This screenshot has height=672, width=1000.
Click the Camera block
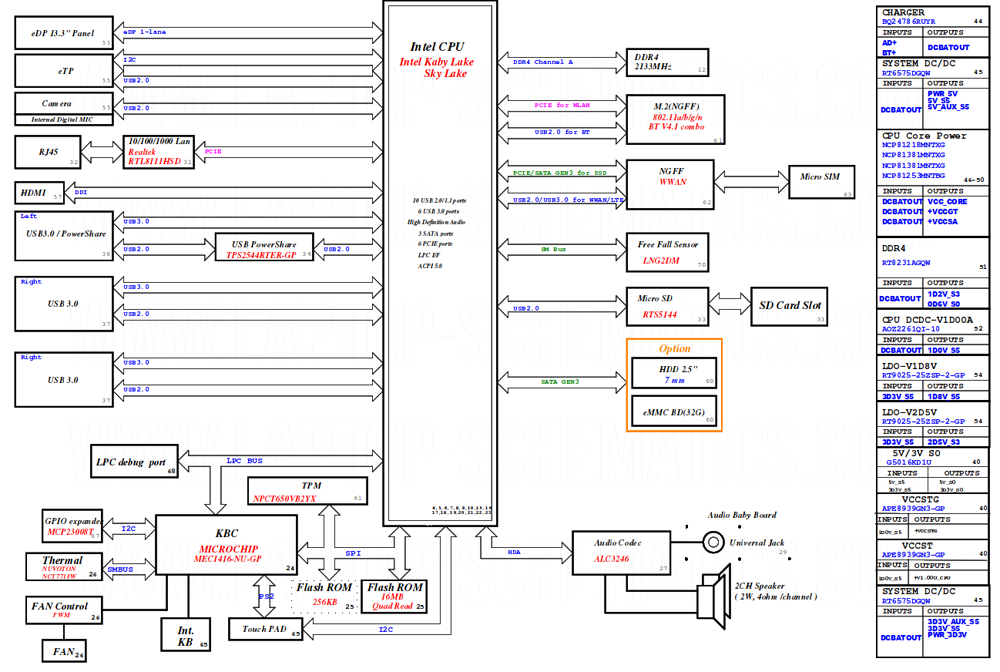tap(64, 103)
